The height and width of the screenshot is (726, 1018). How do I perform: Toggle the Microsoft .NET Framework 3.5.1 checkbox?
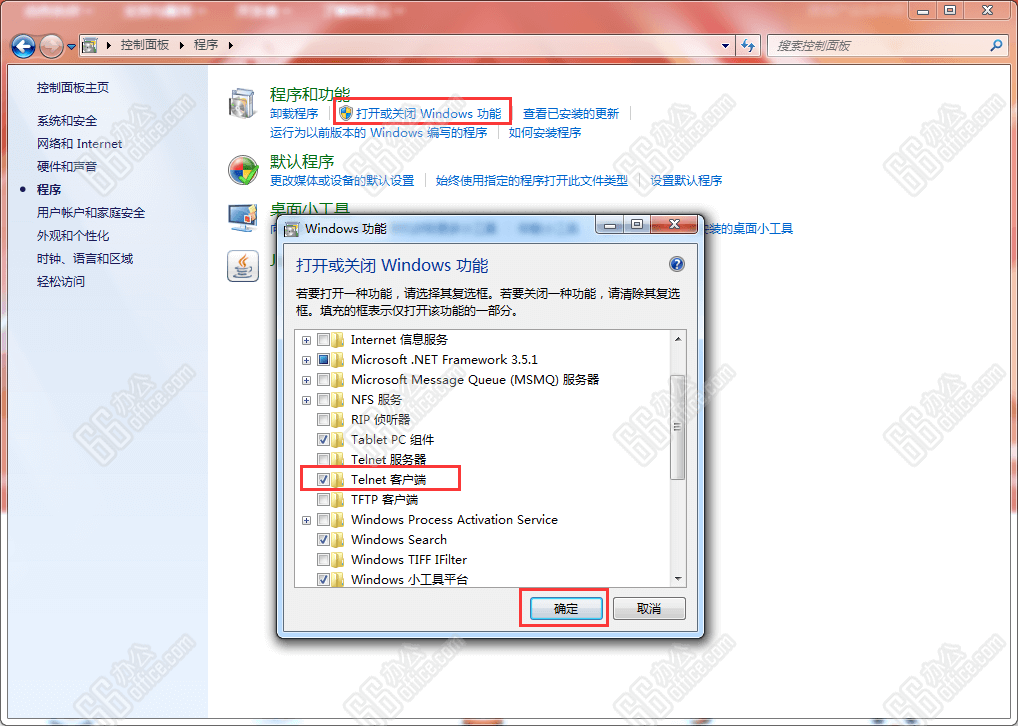[323, 360]
